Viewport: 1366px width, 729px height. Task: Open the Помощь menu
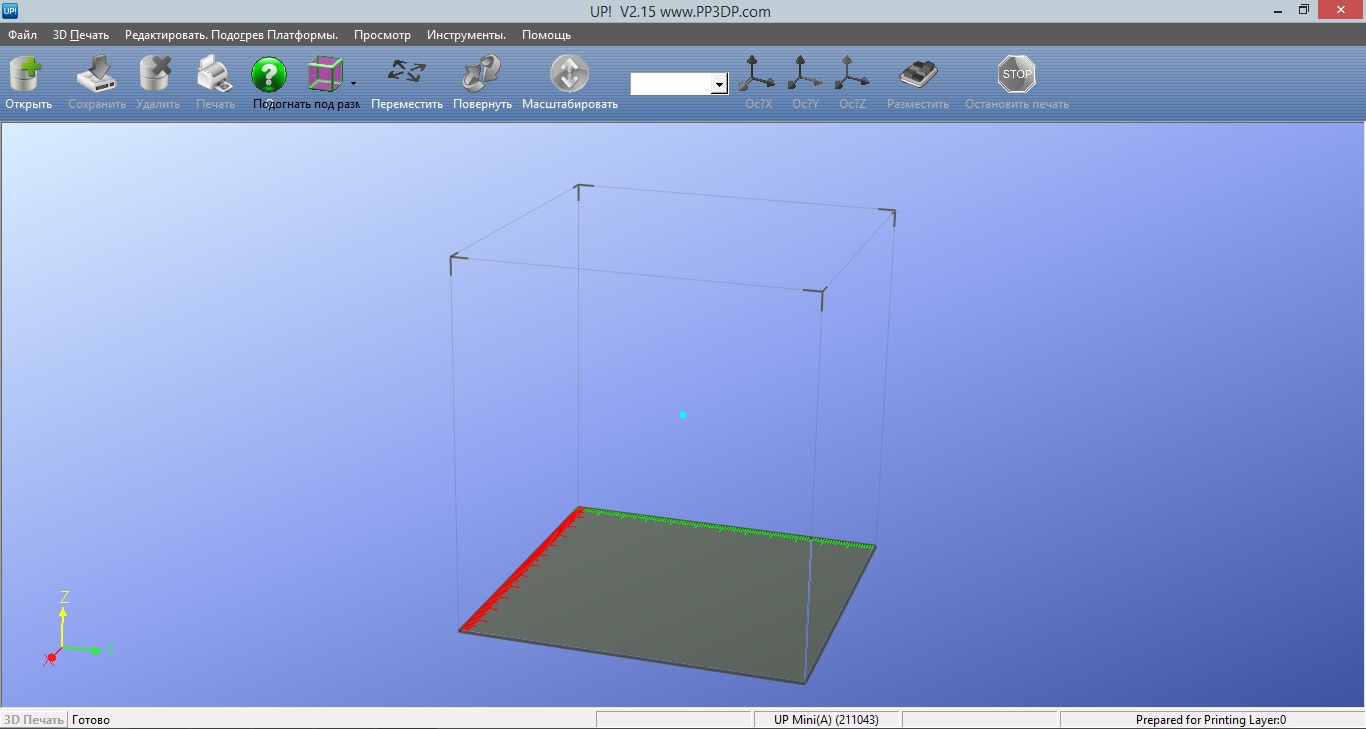pyautogui.click(x=546, y=35)
